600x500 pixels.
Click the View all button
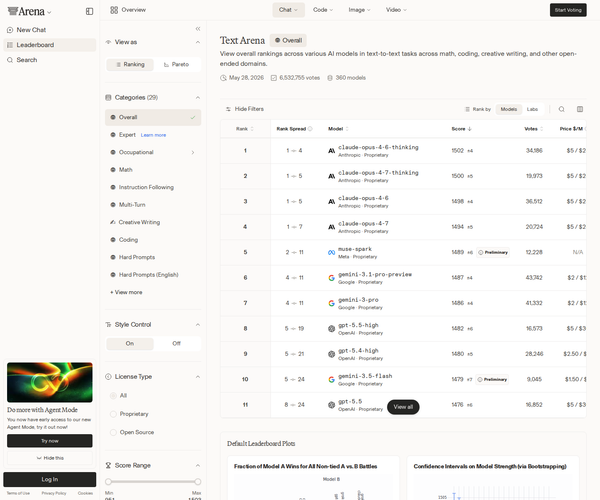coord(403,407)
